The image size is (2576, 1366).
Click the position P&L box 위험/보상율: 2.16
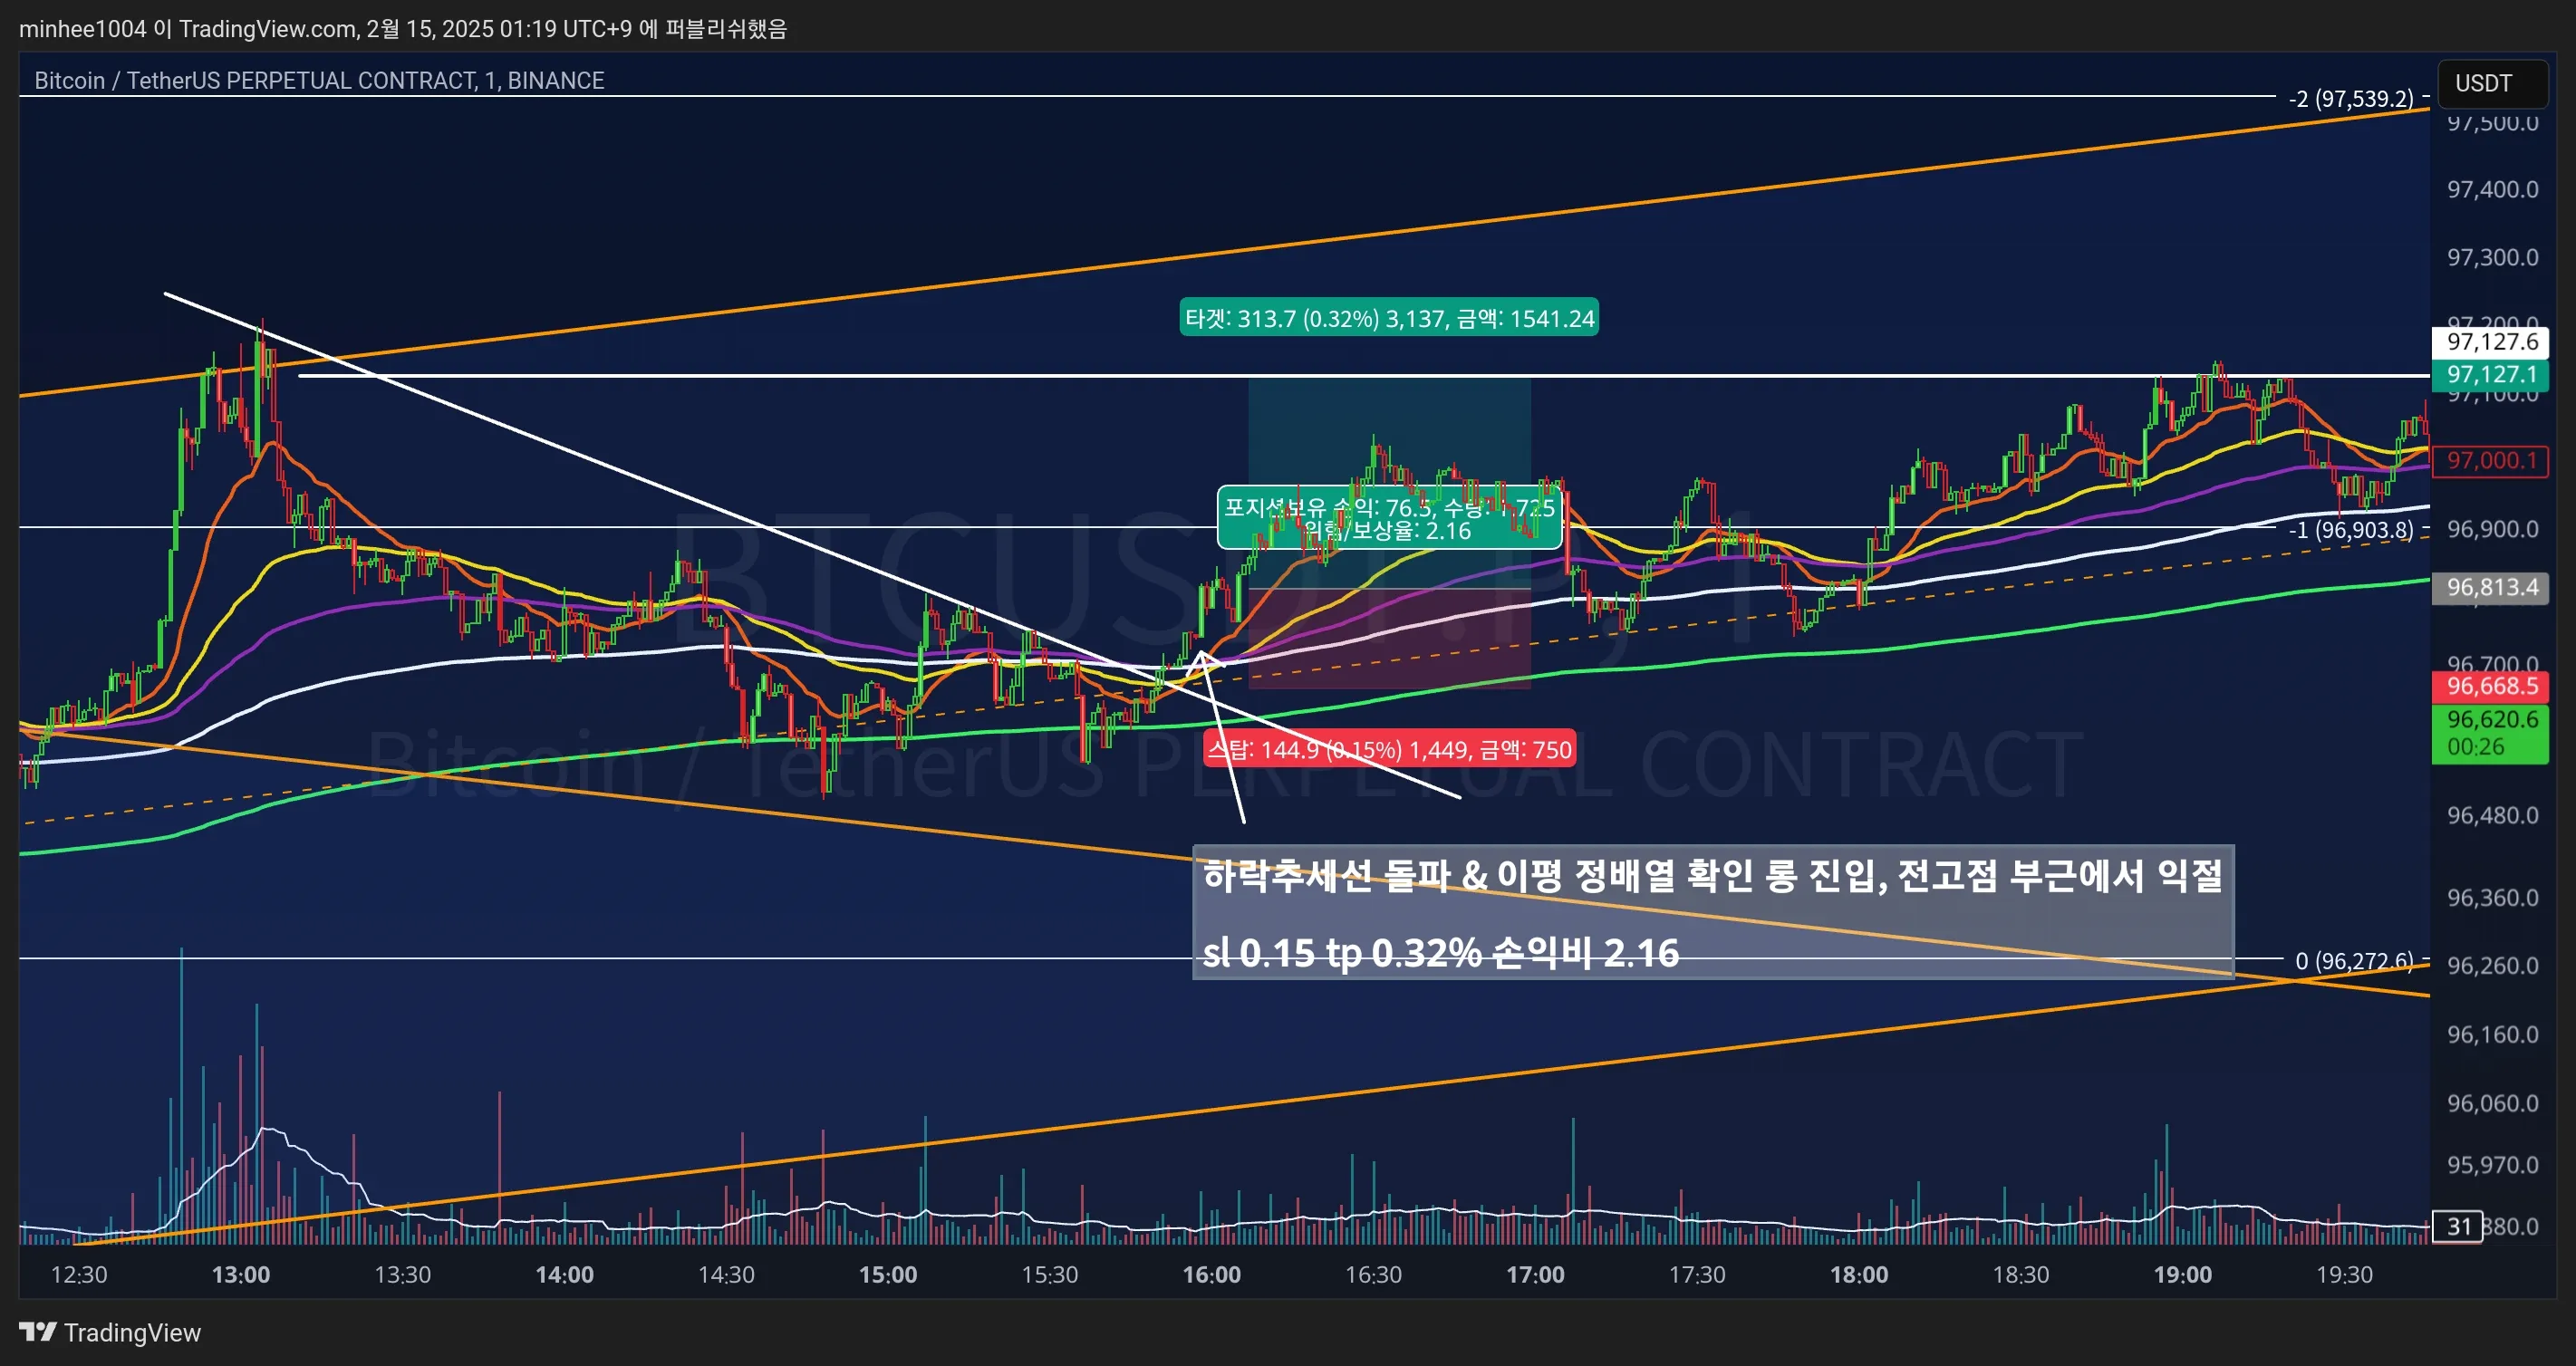(x=1389, y=518)
